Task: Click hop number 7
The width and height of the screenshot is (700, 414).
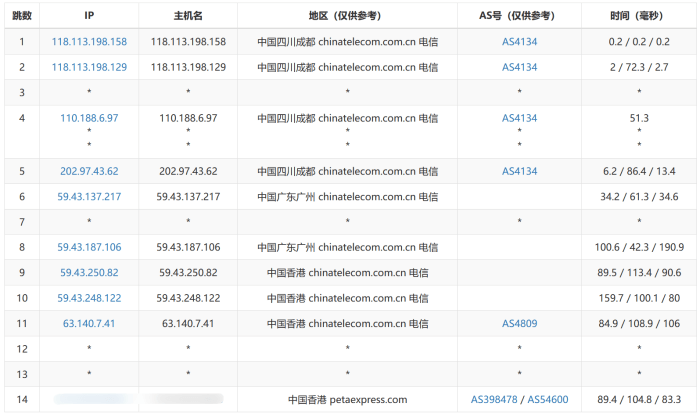Action: [x=22, y=222]
